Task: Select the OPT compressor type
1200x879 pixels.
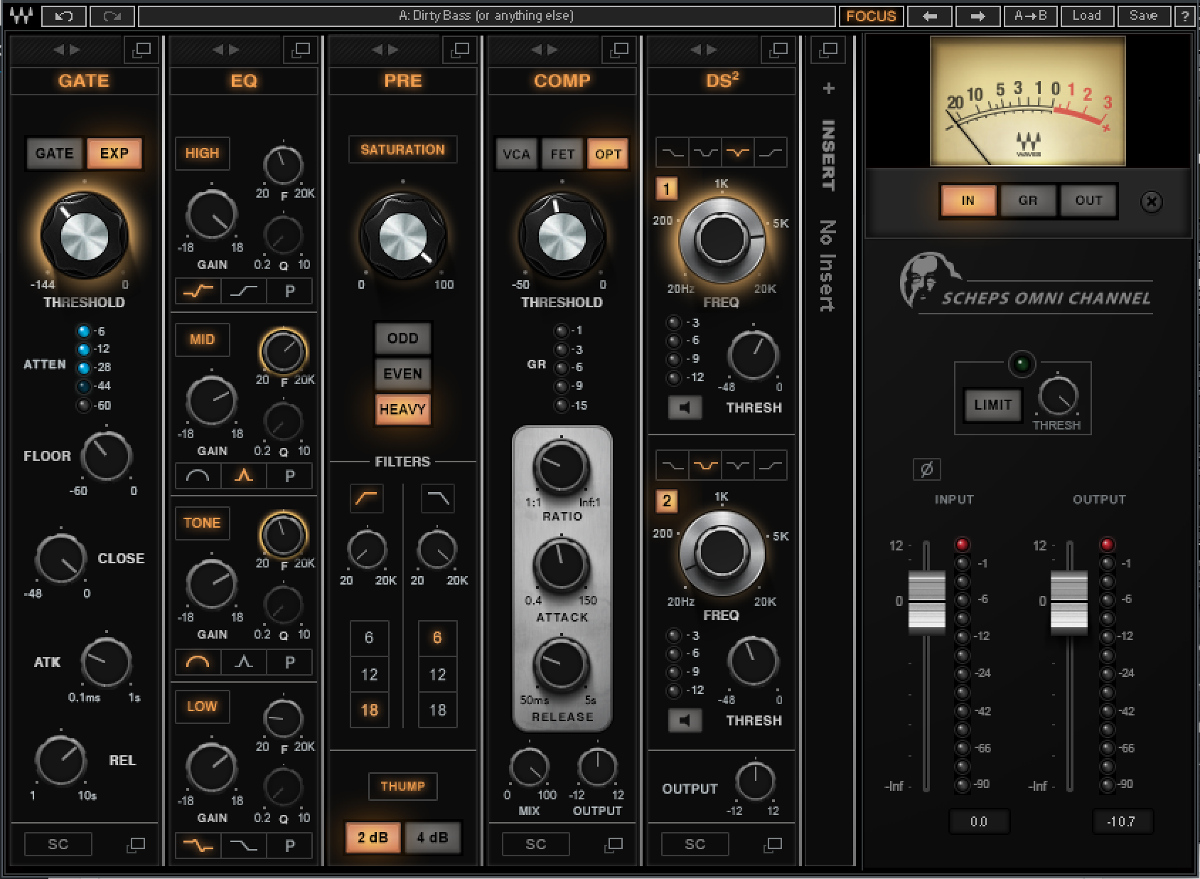Action: [x=608, y=154]
